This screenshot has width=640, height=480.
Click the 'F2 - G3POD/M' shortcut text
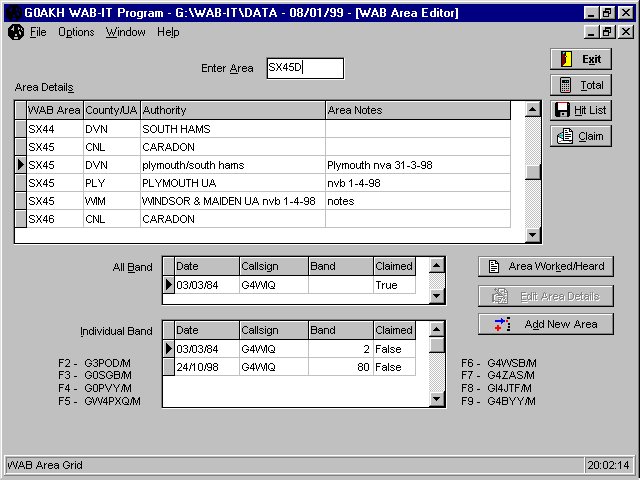point(94,363)
